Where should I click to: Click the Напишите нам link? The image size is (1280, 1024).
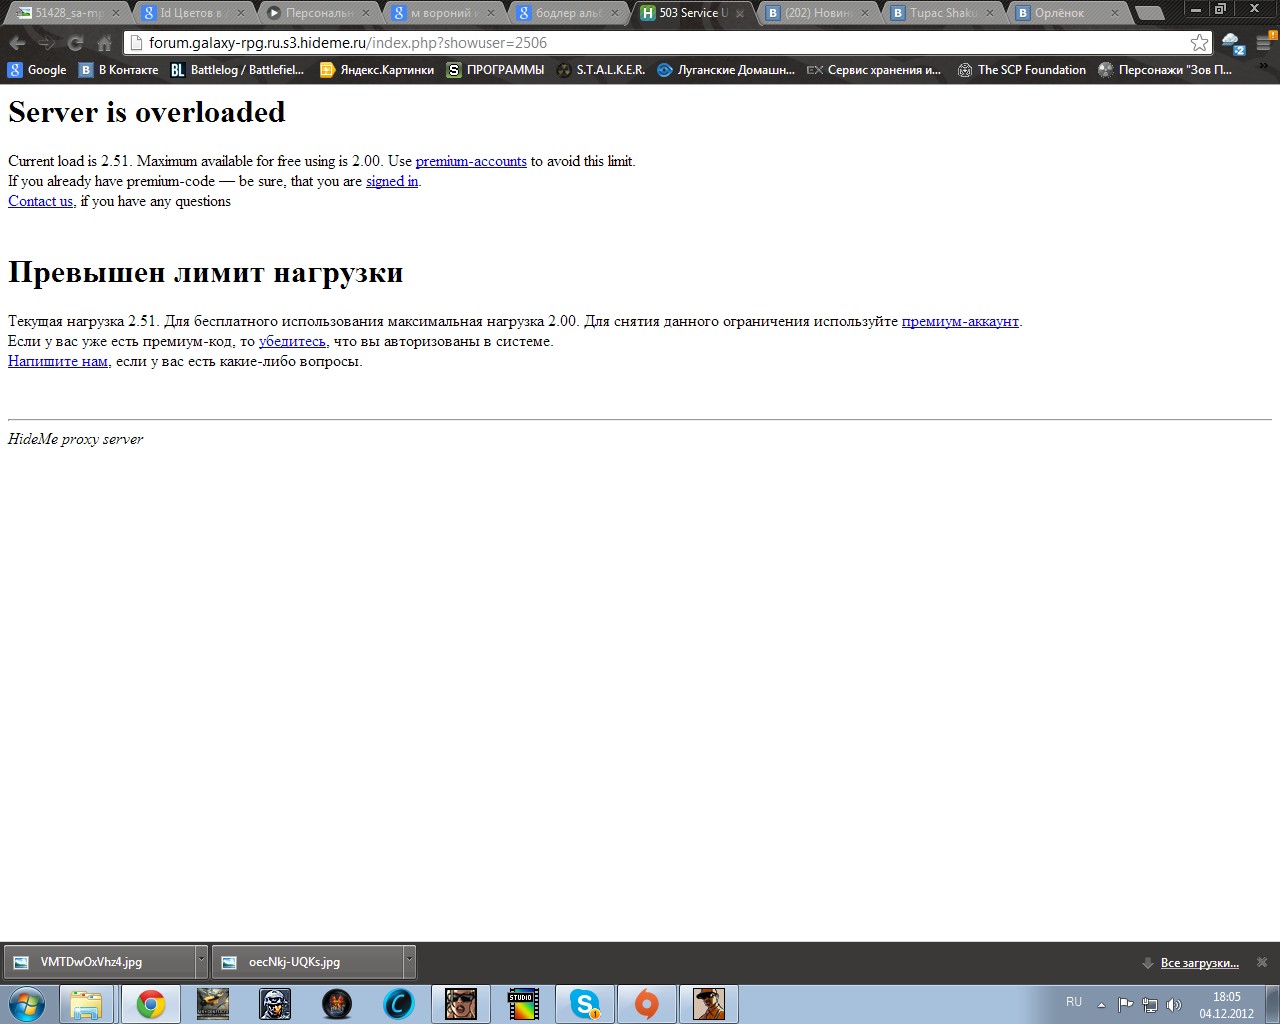(x=58, y=361)
